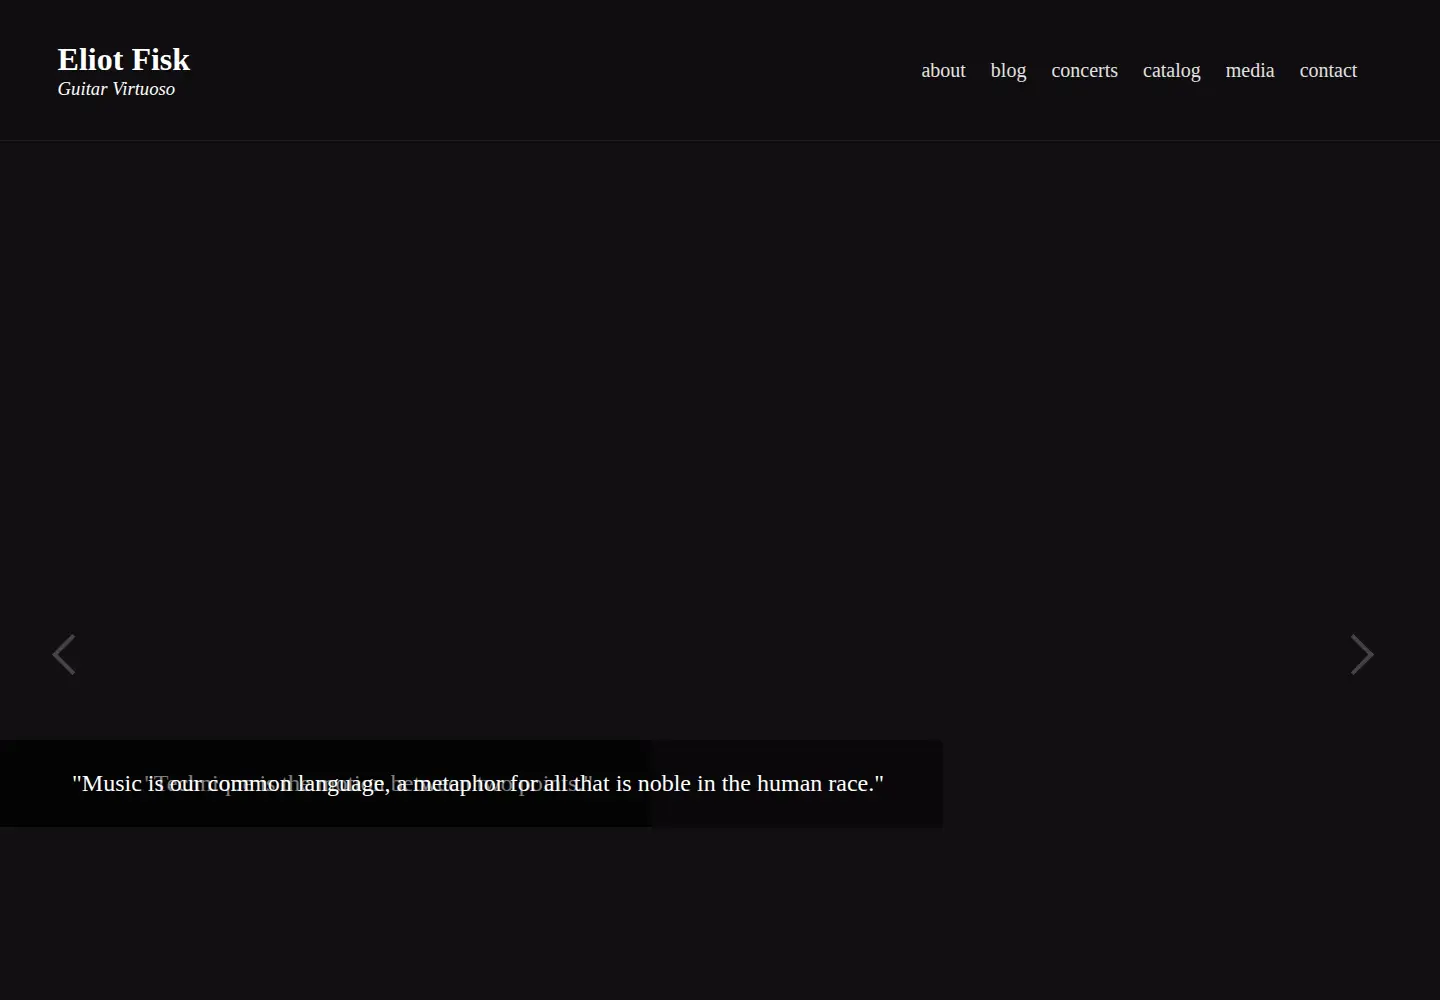Go to the previous slide arrow

coord(64,655)
